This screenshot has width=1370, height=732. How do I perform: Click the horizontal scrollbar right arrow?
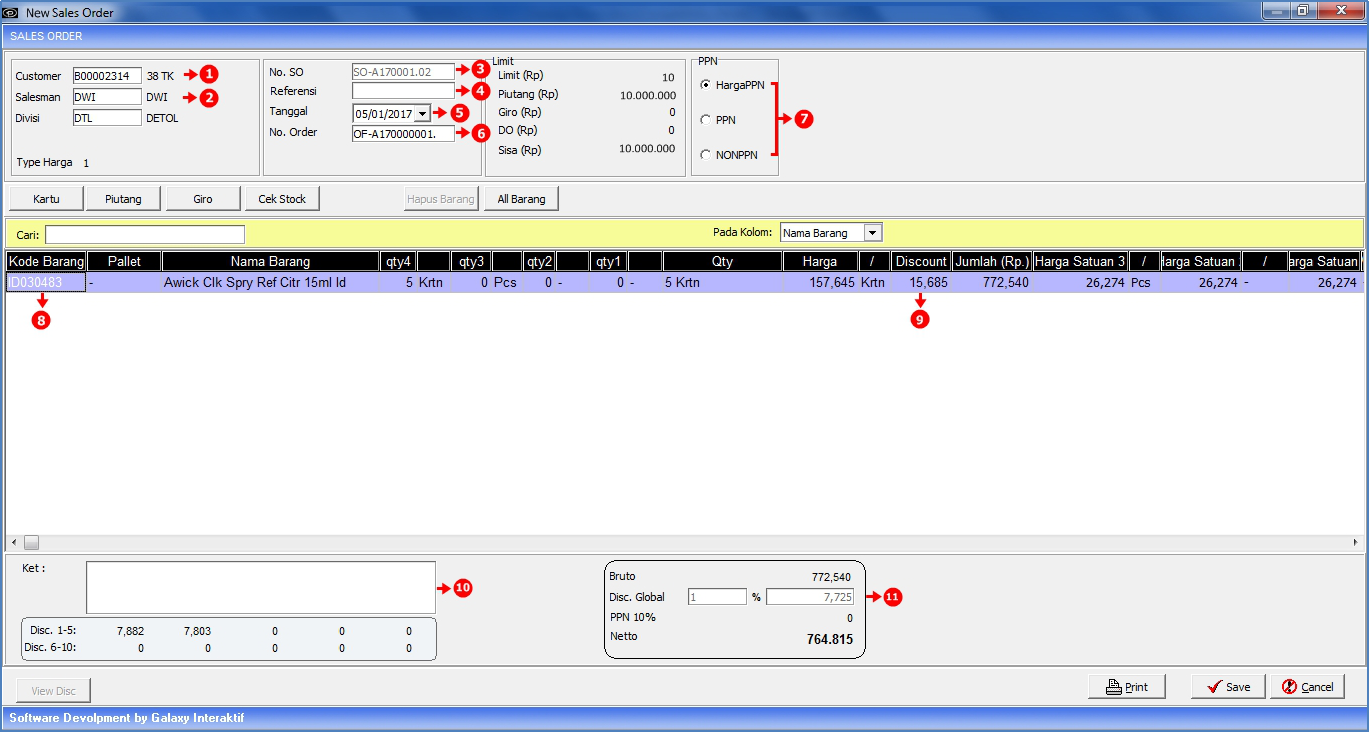pos(1356,542)
